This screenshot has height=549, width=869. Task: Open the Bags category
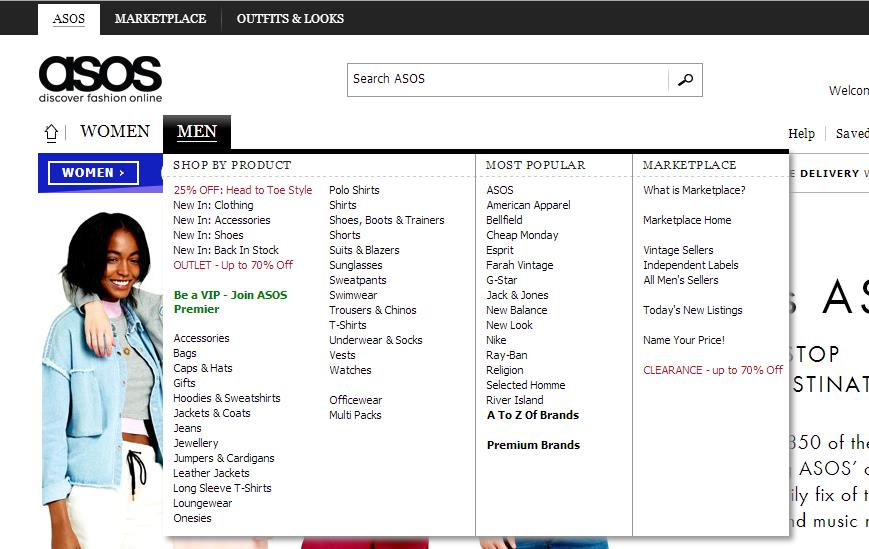(x=185, y=353)
